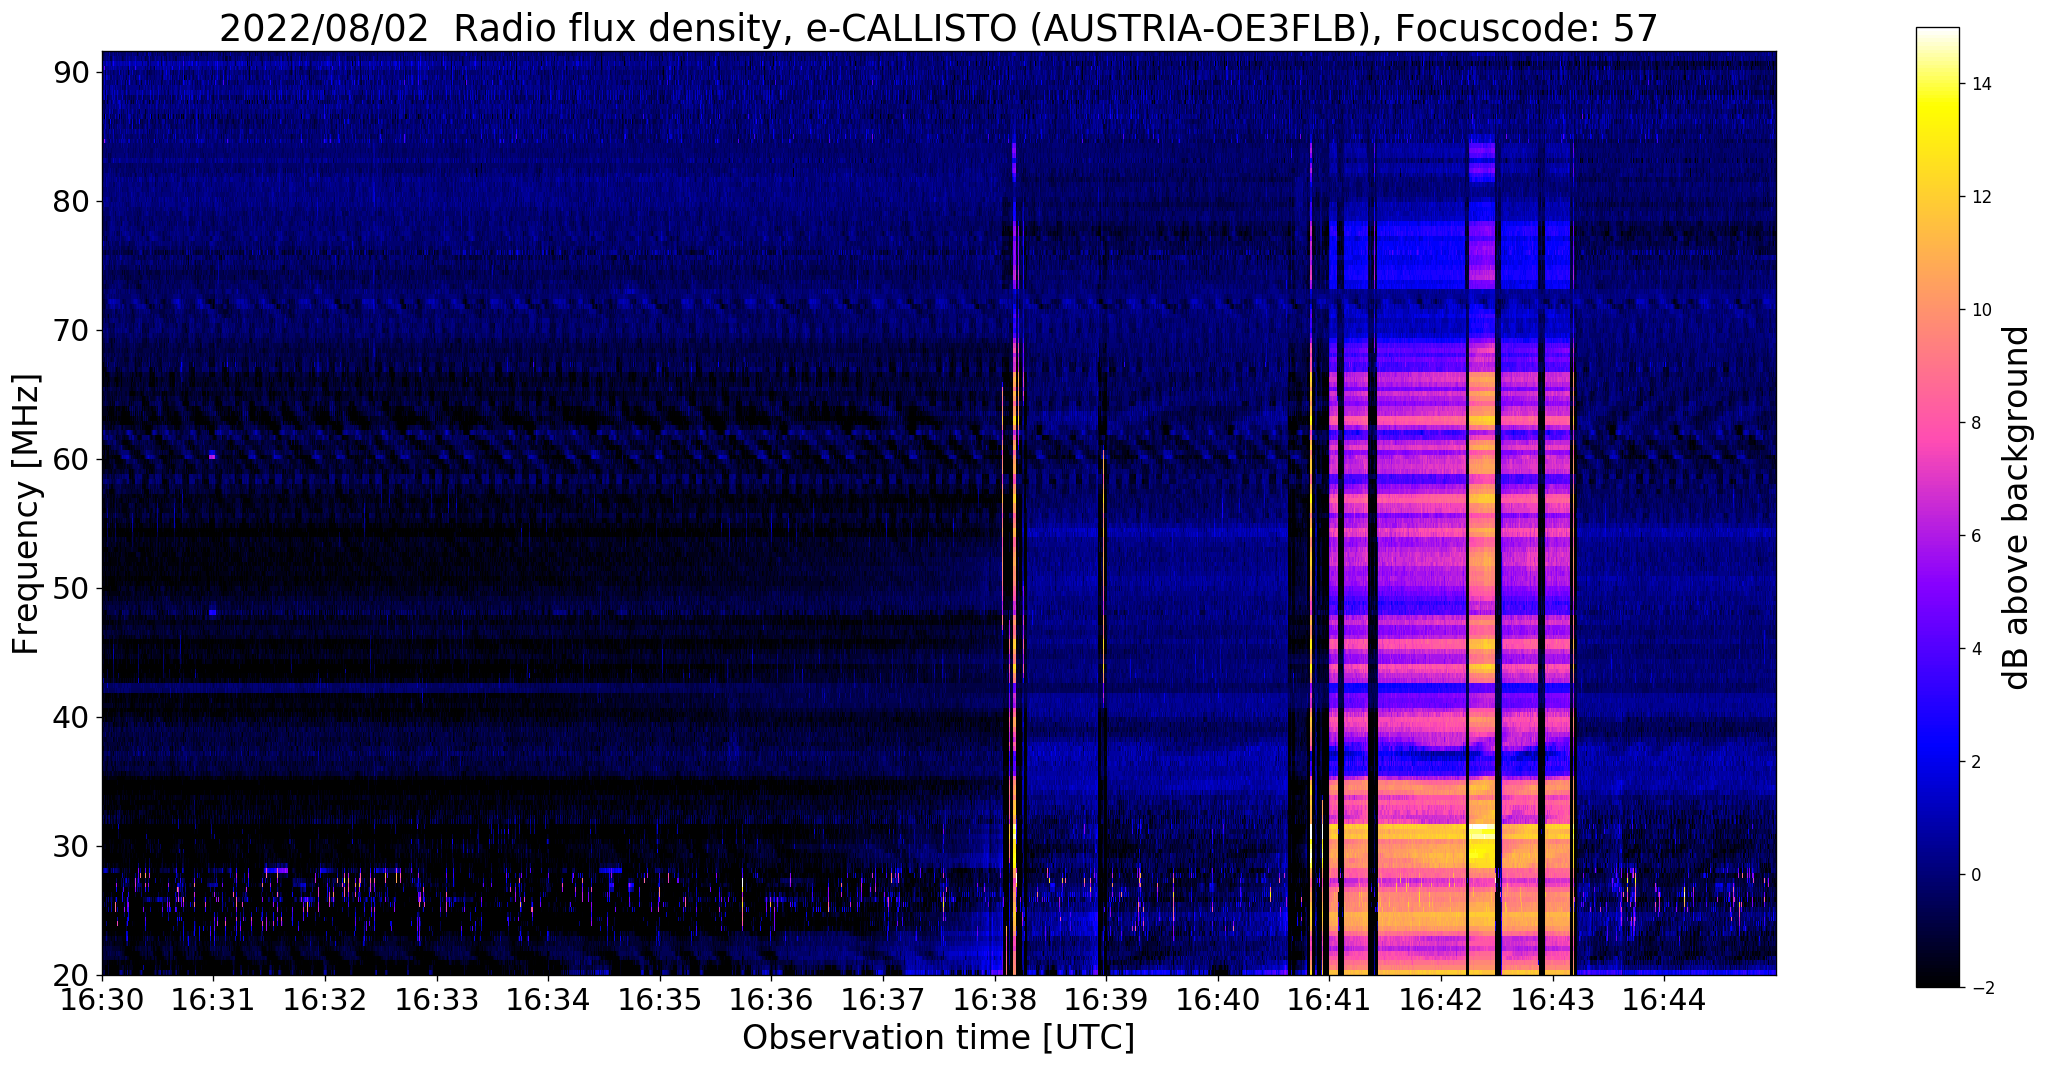Click the narrow burst streak just after 16:38
Screen dimensions: 2047x1067
1014,560
